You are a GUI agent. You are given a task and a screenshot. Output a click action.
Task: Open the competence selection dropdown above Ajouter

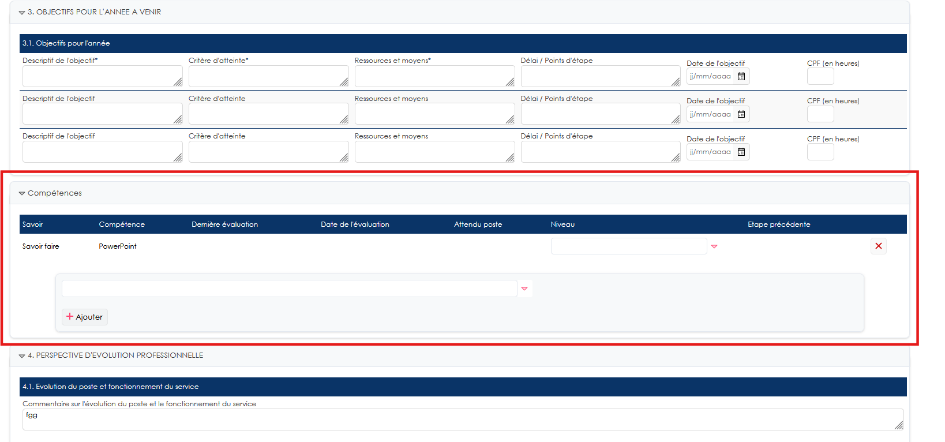(x=524, y=289)
